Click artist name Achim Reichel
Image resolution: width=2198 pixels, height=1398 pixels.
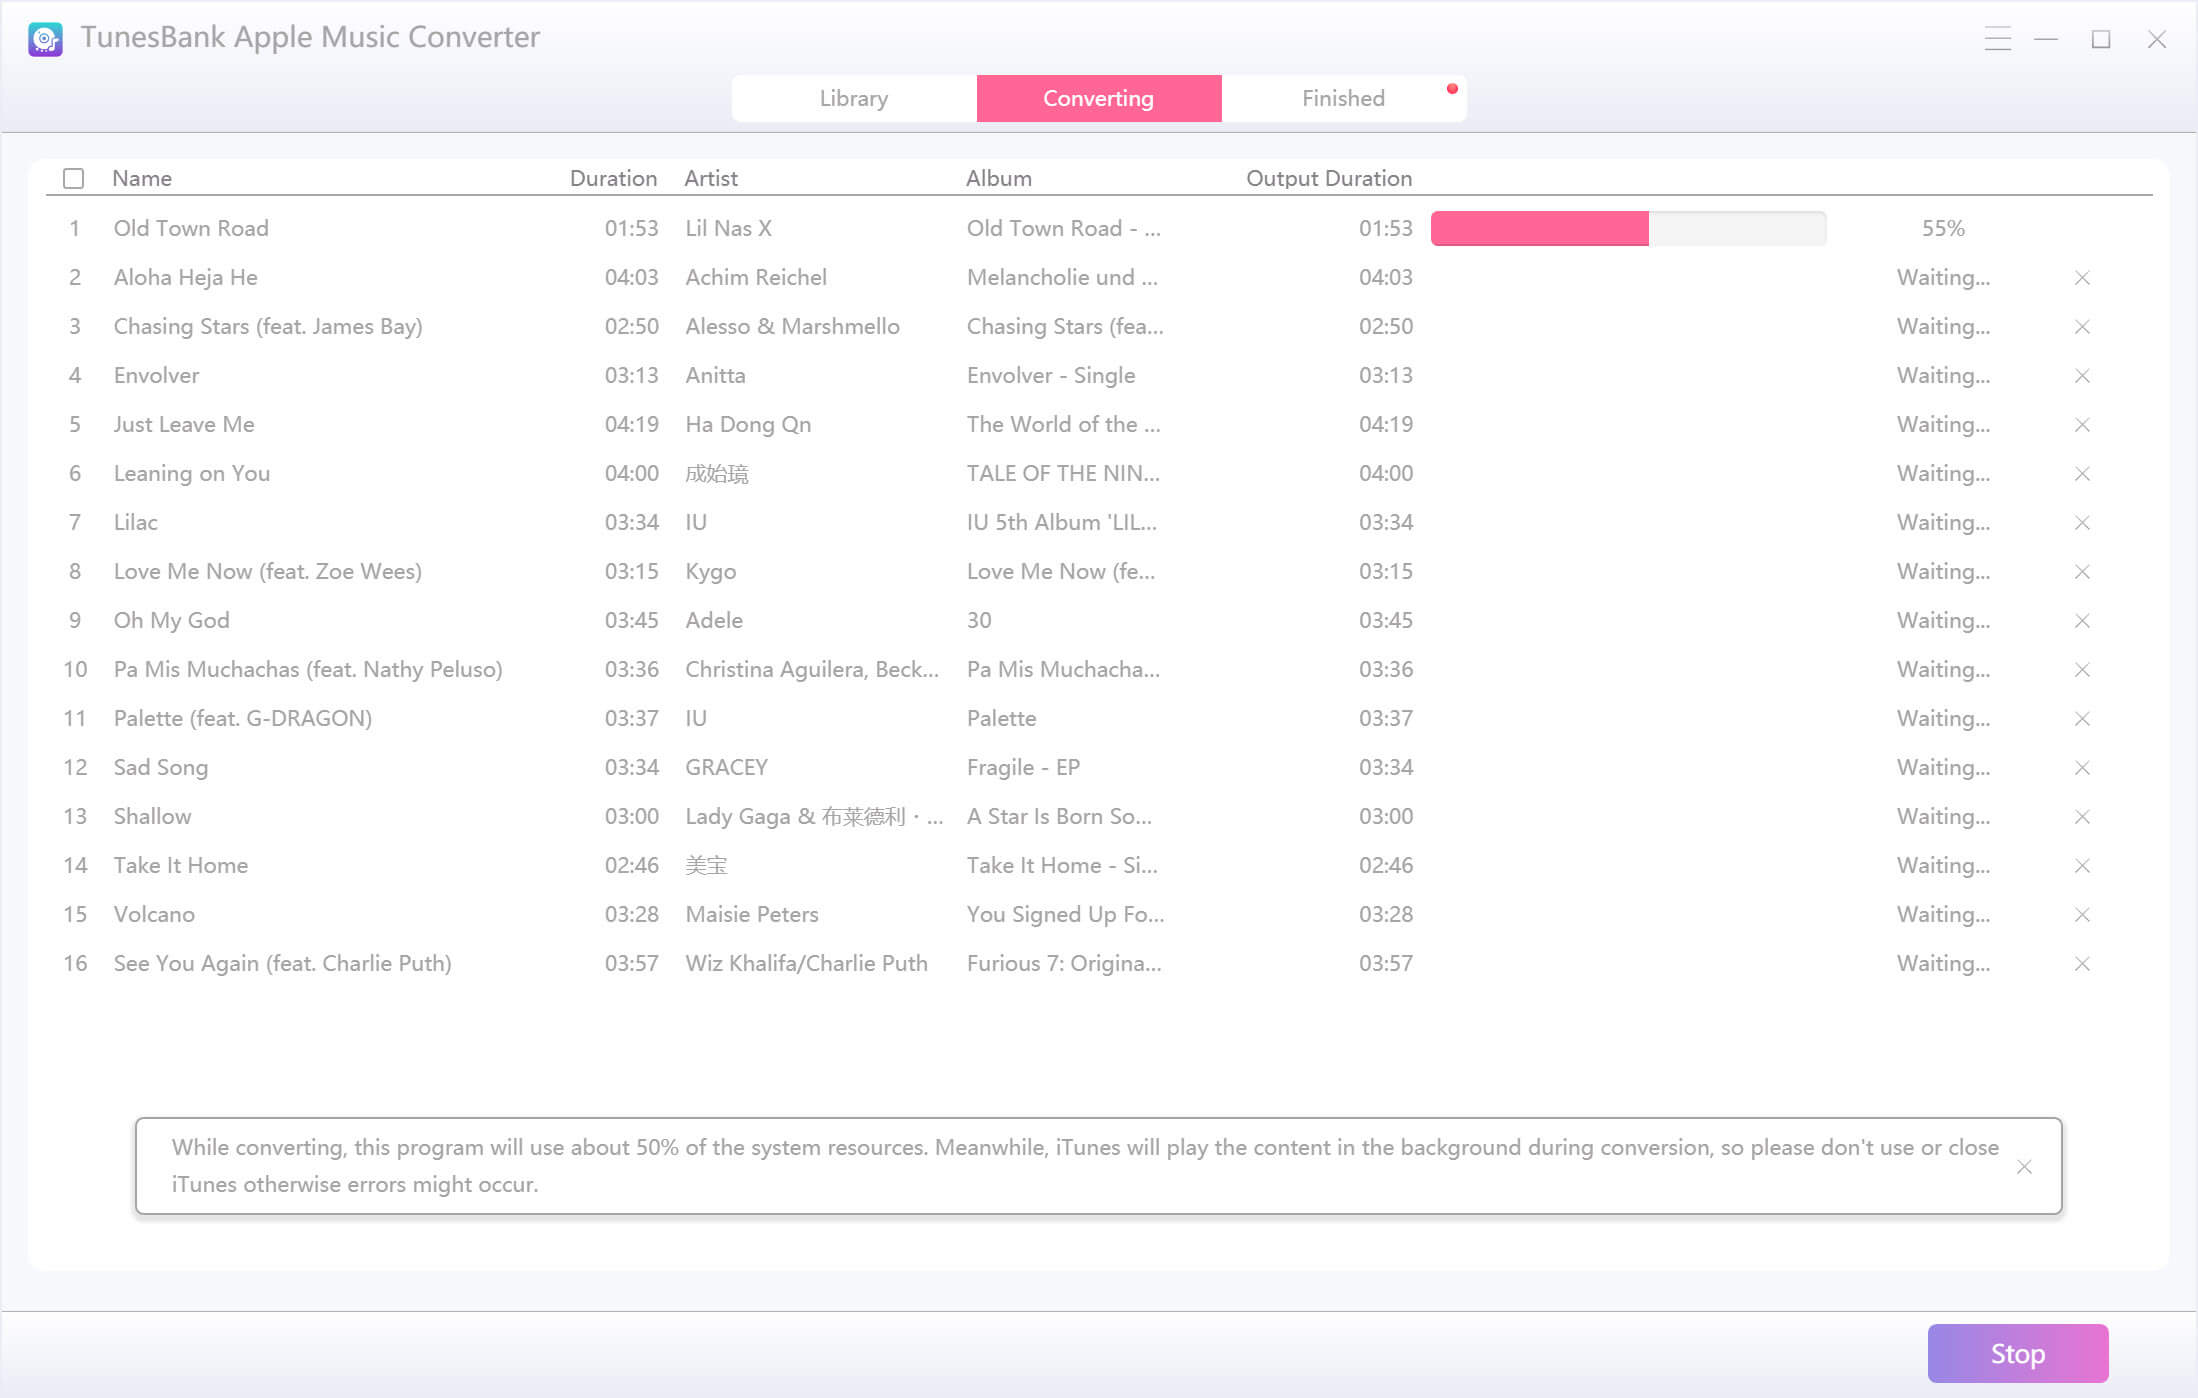click(756, 277)
